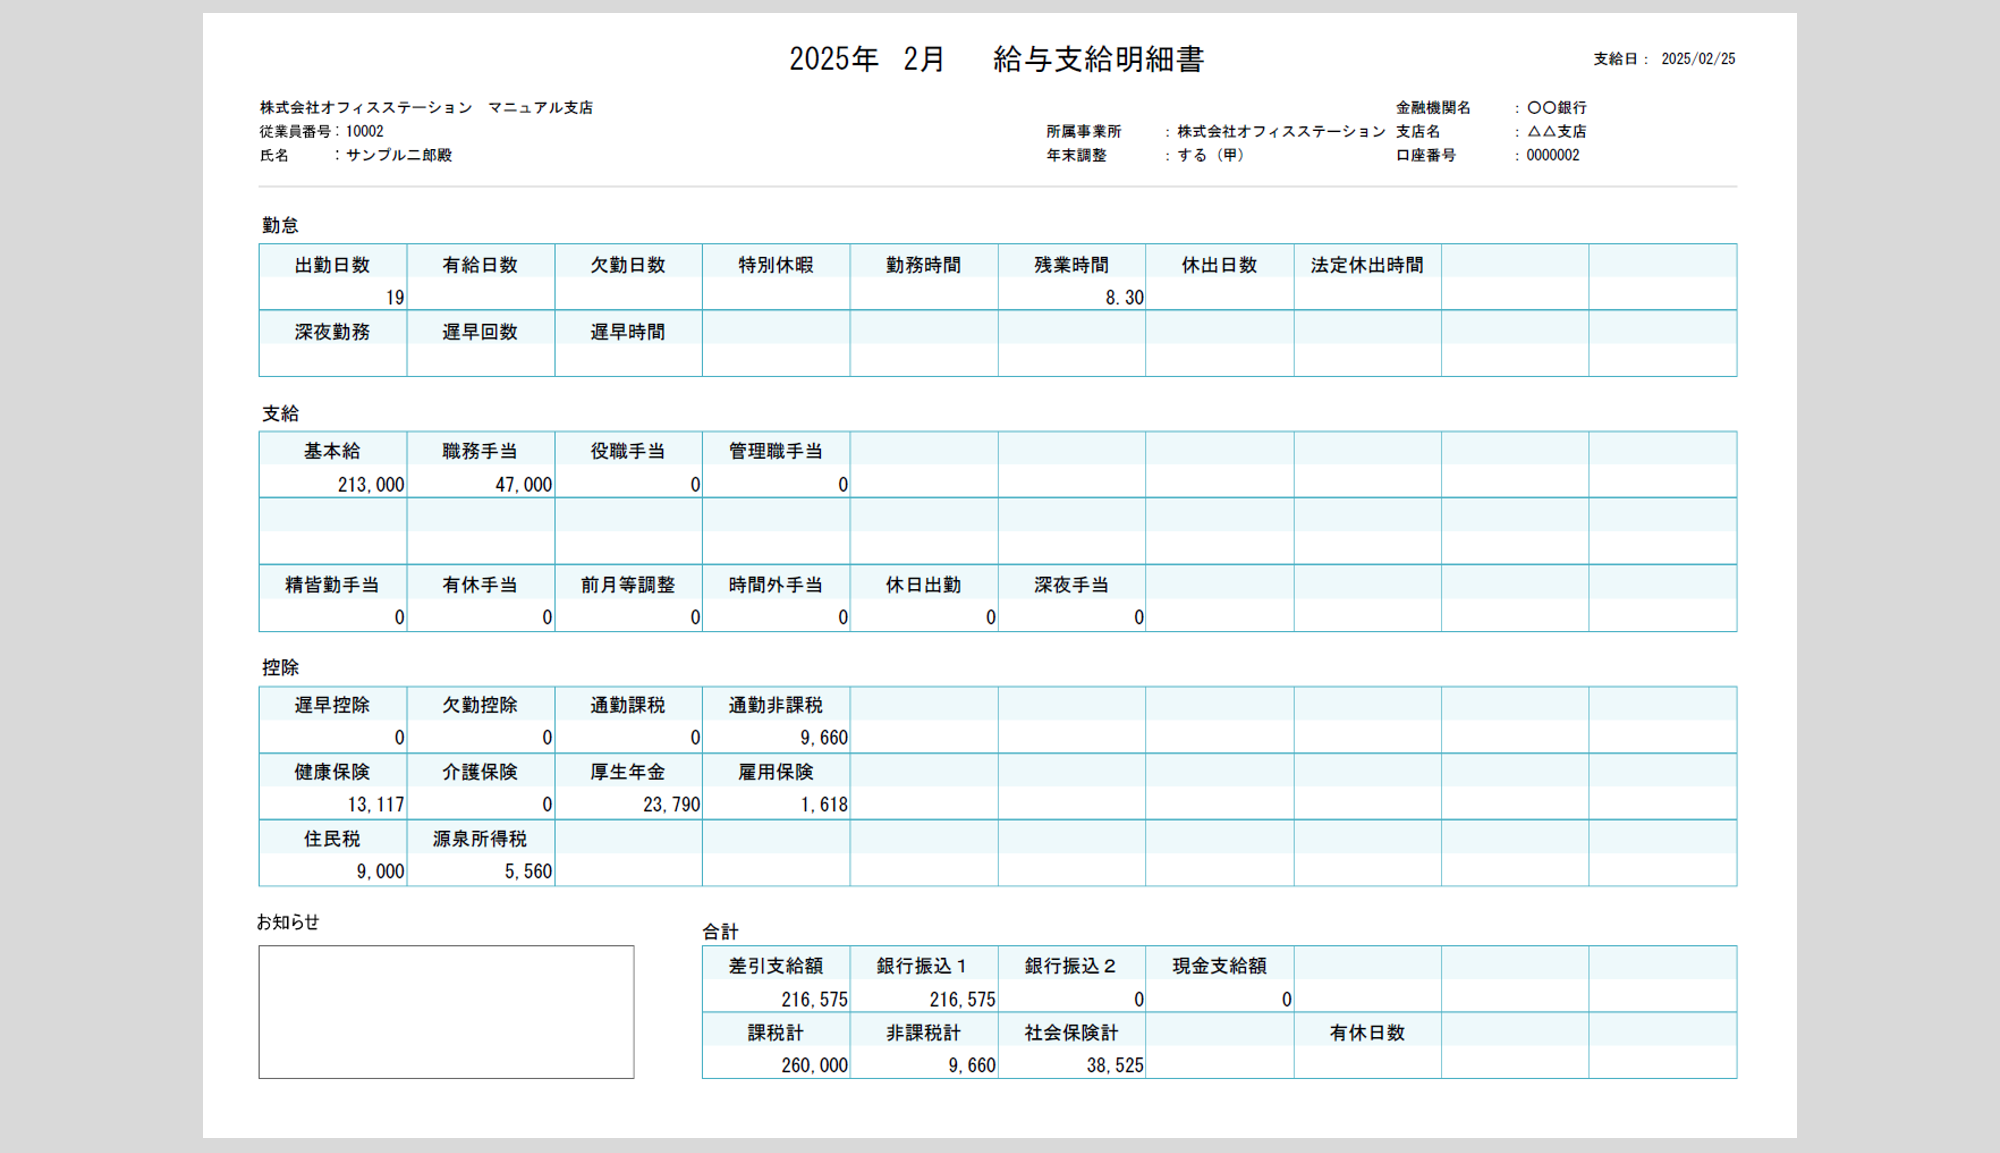Viewport: 2000px width, 1153px height.
Task: Click the 差引支給額 total 216,575
Action: coord(813,1000)
